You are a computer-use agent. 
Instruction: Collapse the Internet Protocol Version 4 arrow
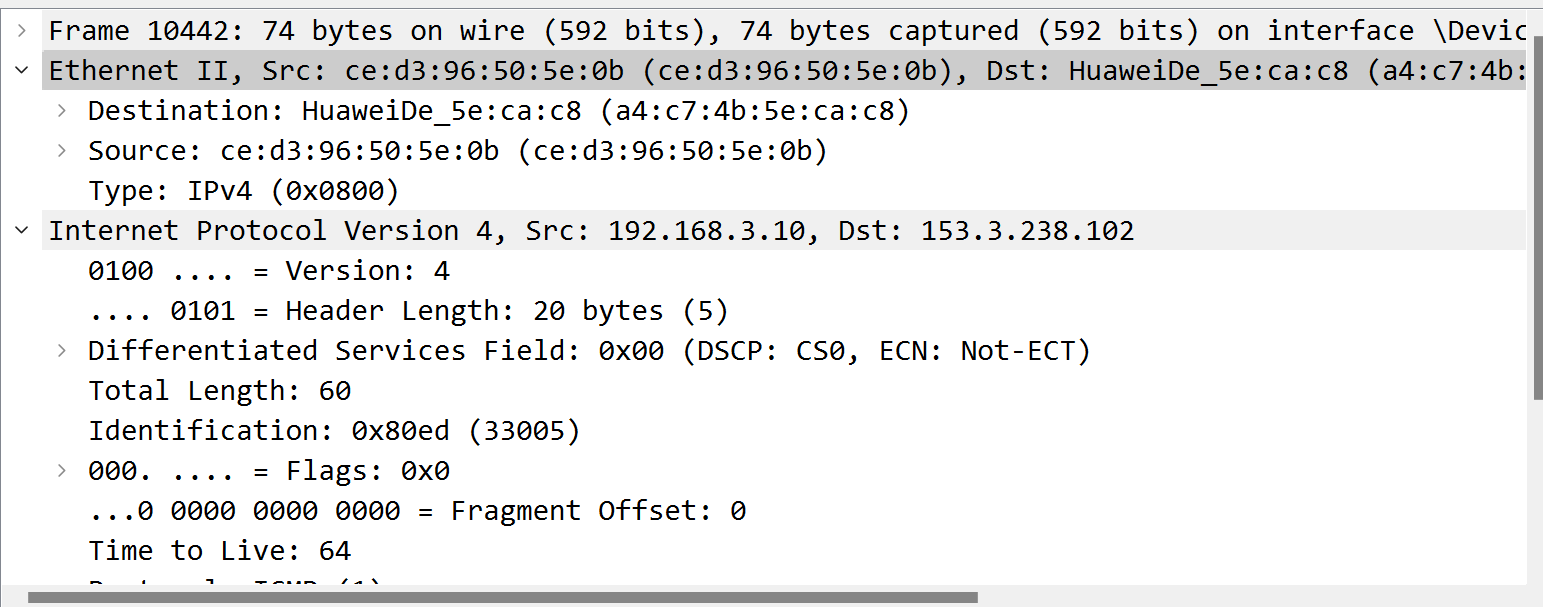click(22, 231)
